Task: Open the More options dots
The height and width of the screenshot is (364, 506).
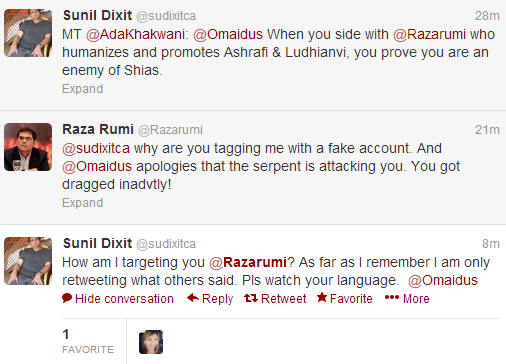Action: pos(392,297)
